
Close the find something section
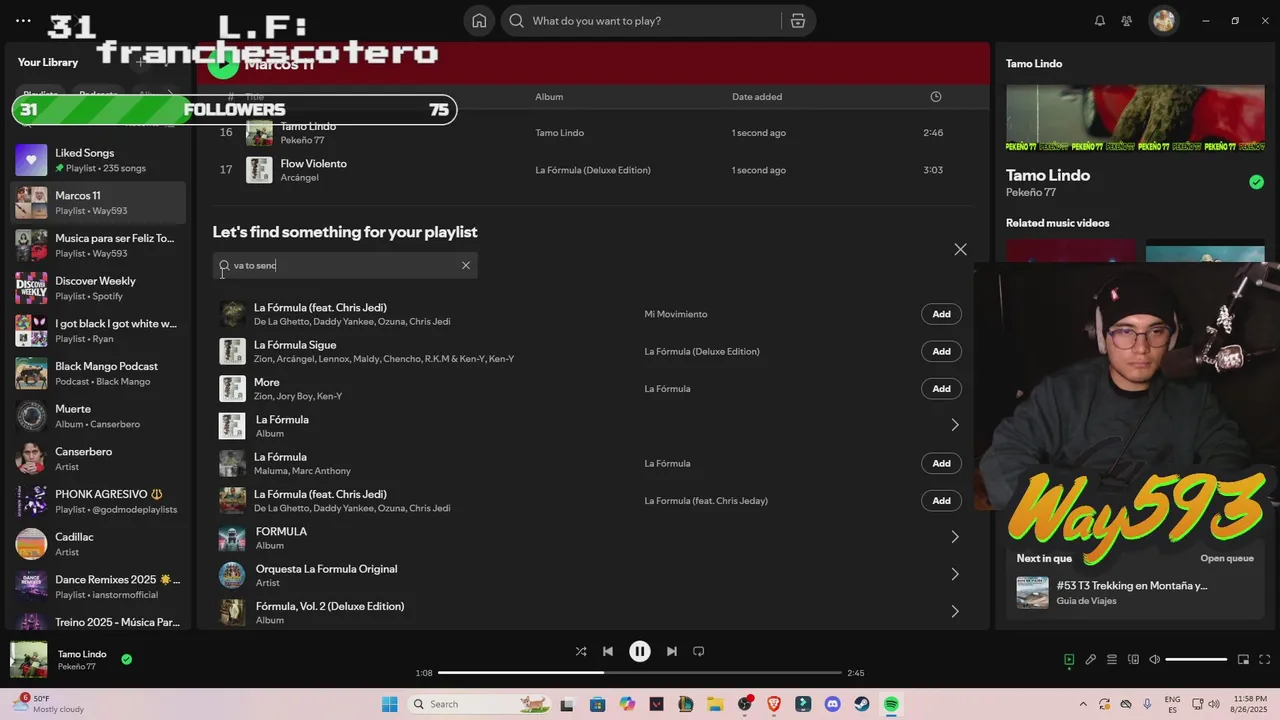pos(960,249)
